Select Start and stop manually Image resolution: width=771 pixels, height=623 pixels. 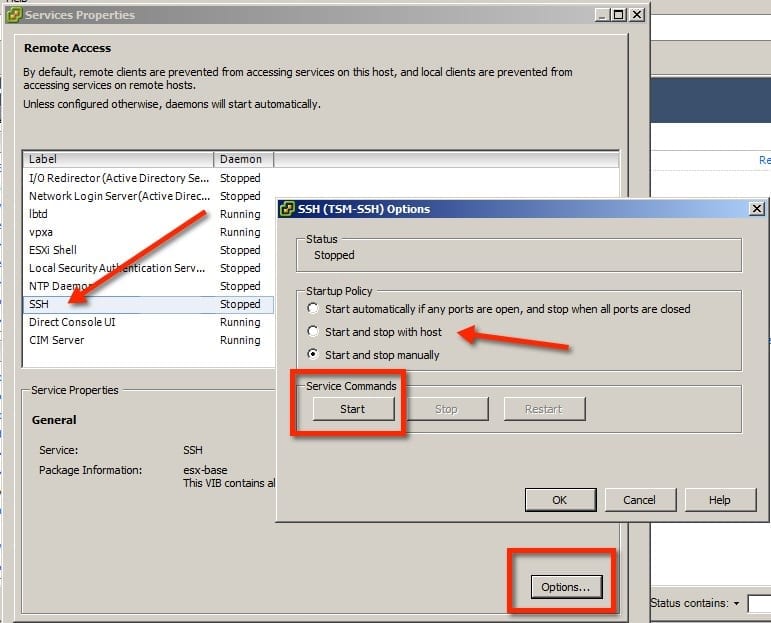(x=313, y=355)
